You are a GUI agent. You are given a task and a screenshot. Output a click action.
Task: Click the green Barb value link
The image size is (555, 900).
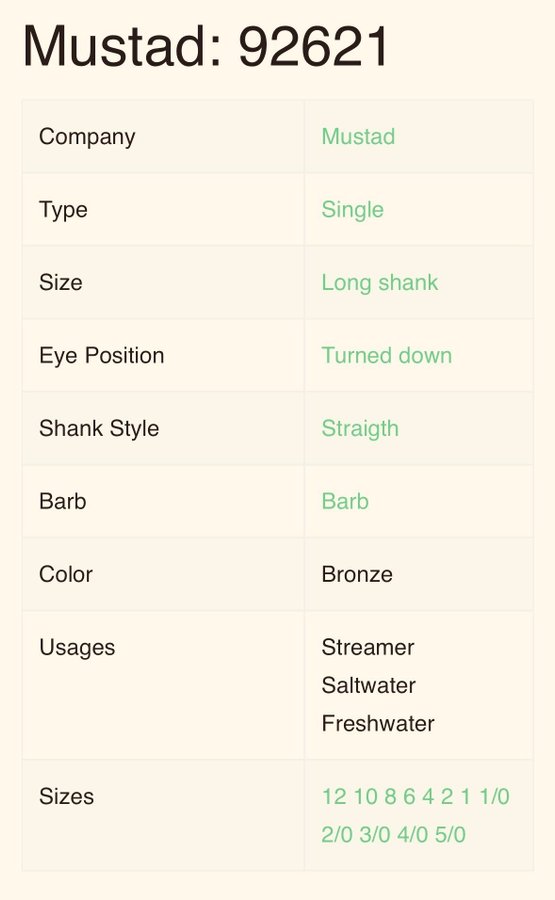point(345,501)
